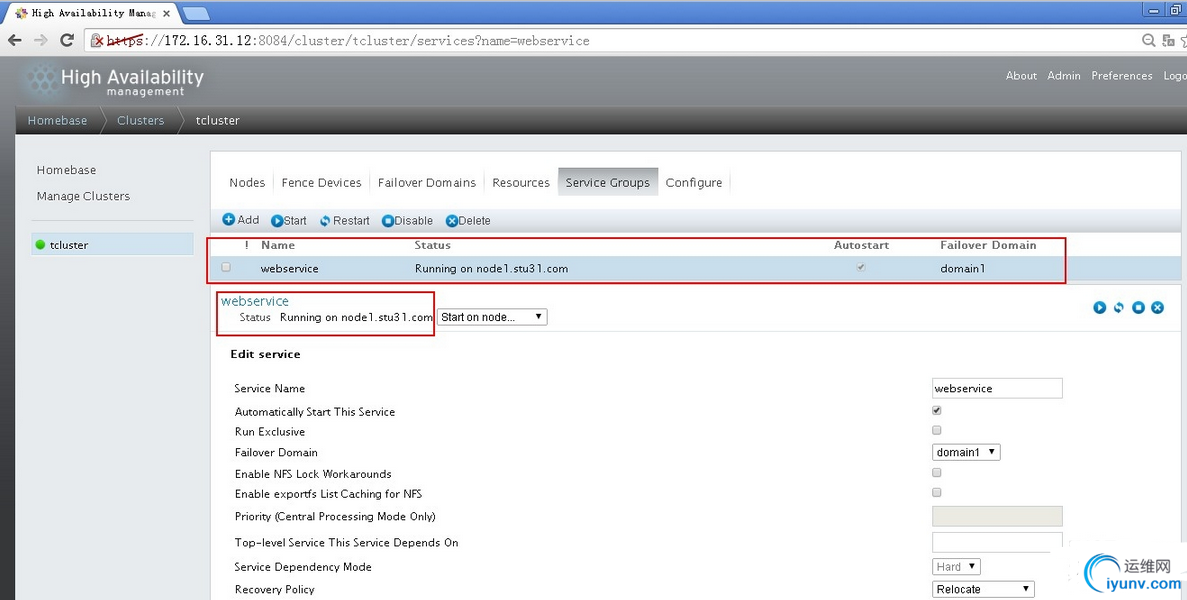The width and height of the screenshot is (1187, 600).
Task: Open the Service Dependency Mode Hard dropdown
Action: (956, 567)
